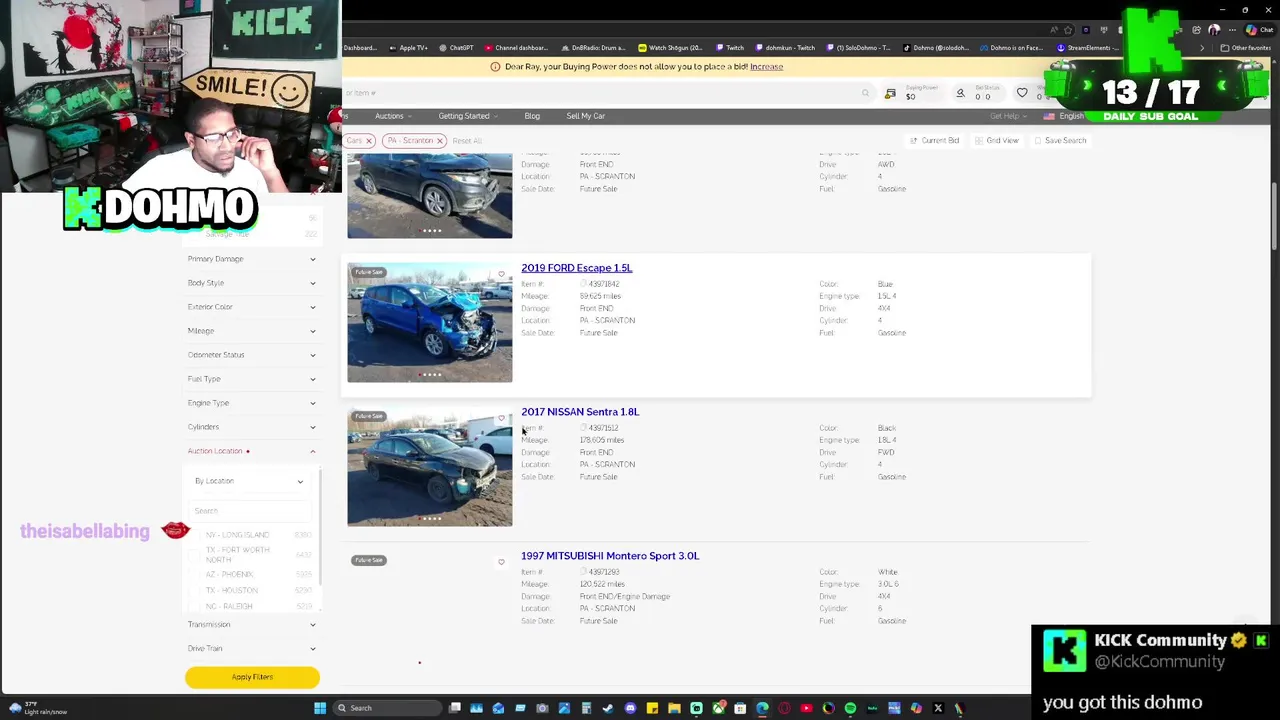Viewport: 1280px width, 720px height.
Task: Favorite the 1997 Mitsubishi Montero listing heart
Action: coord(501,562)
